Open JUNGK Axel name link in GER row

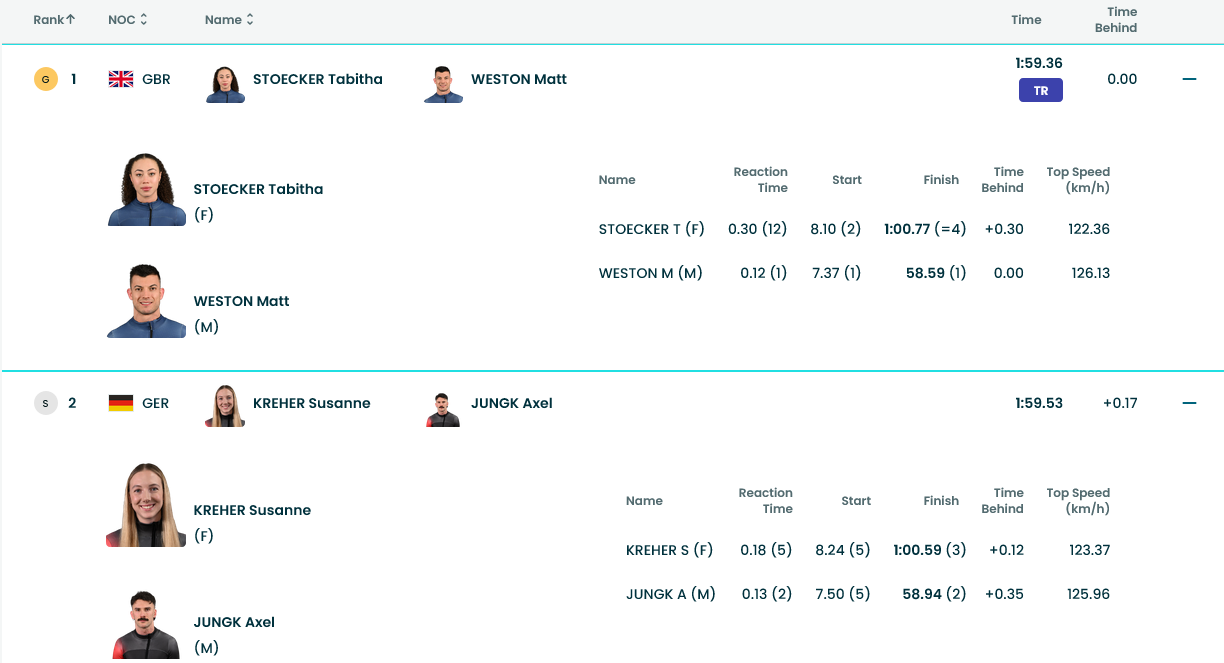click(512, 403)
